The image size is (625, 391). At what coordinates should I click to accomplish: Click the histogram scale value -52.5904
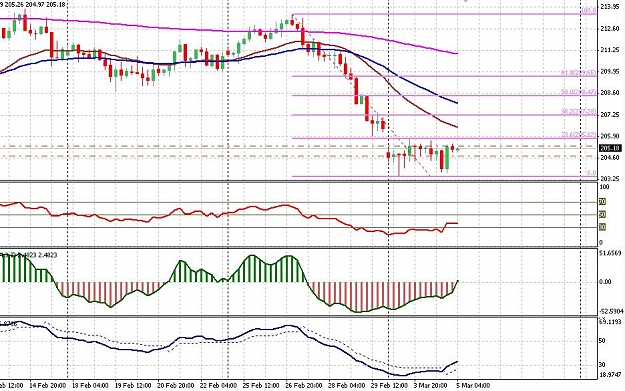[x=611, y=311]
